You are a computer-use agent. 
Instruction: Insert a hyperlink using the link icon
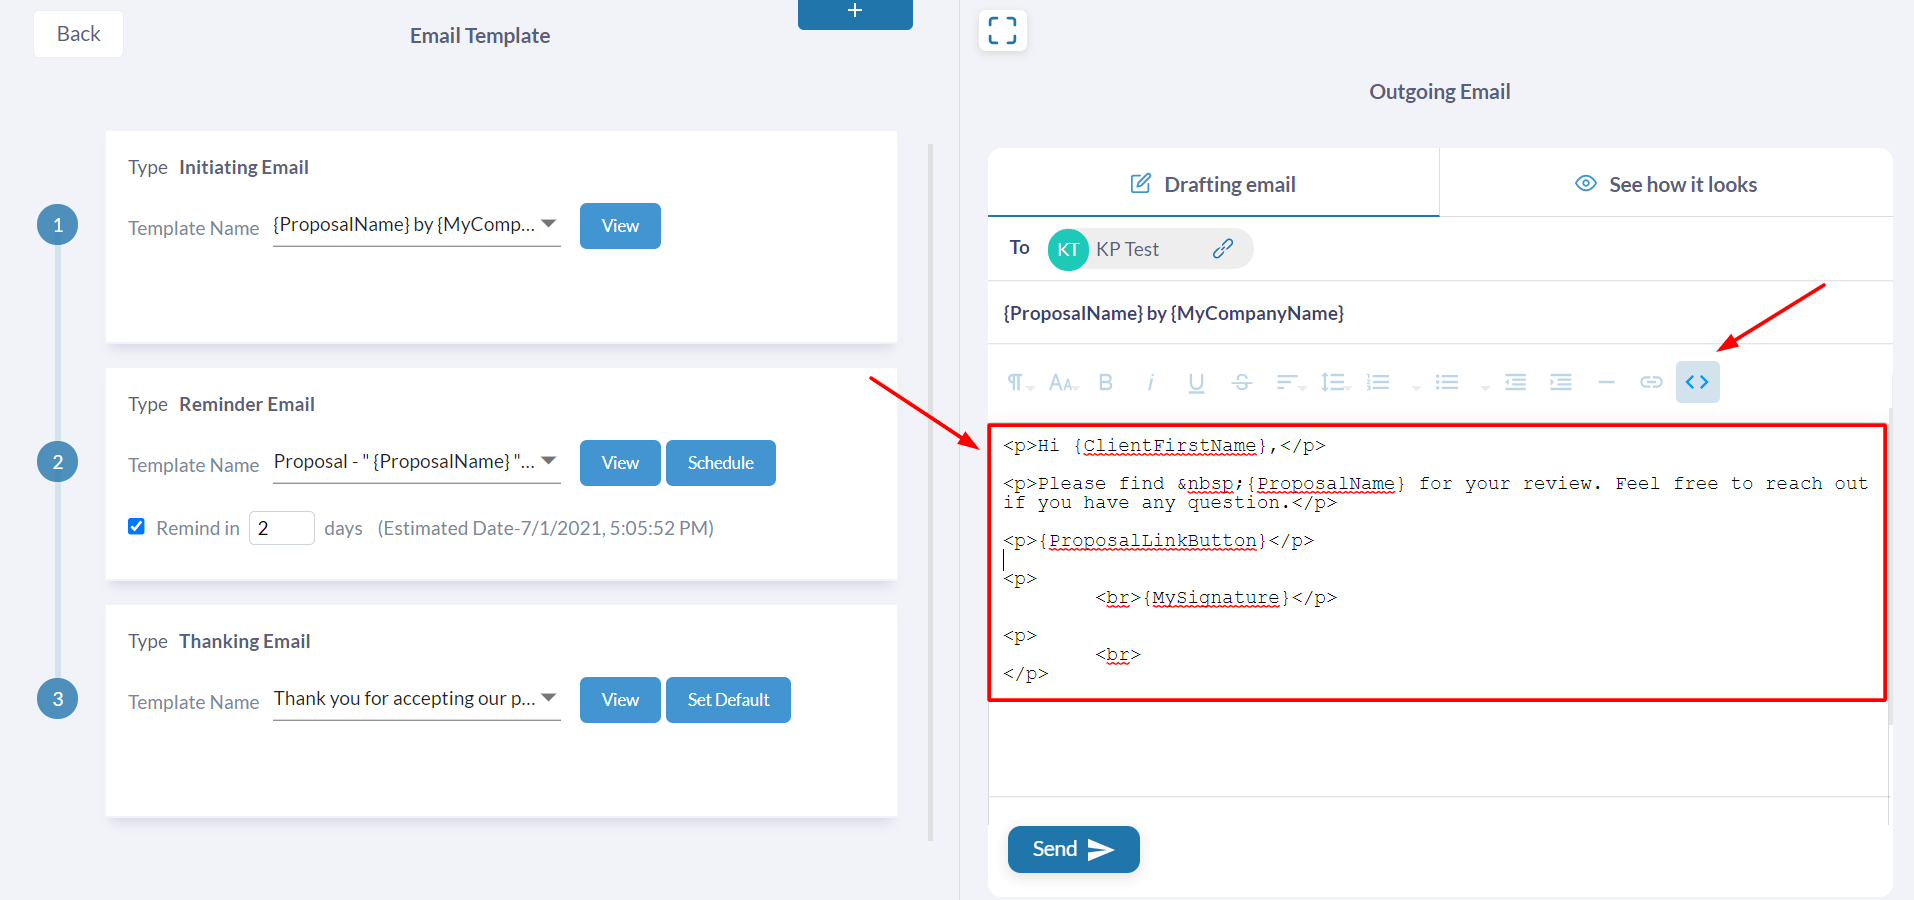[x=1651, y=382]
